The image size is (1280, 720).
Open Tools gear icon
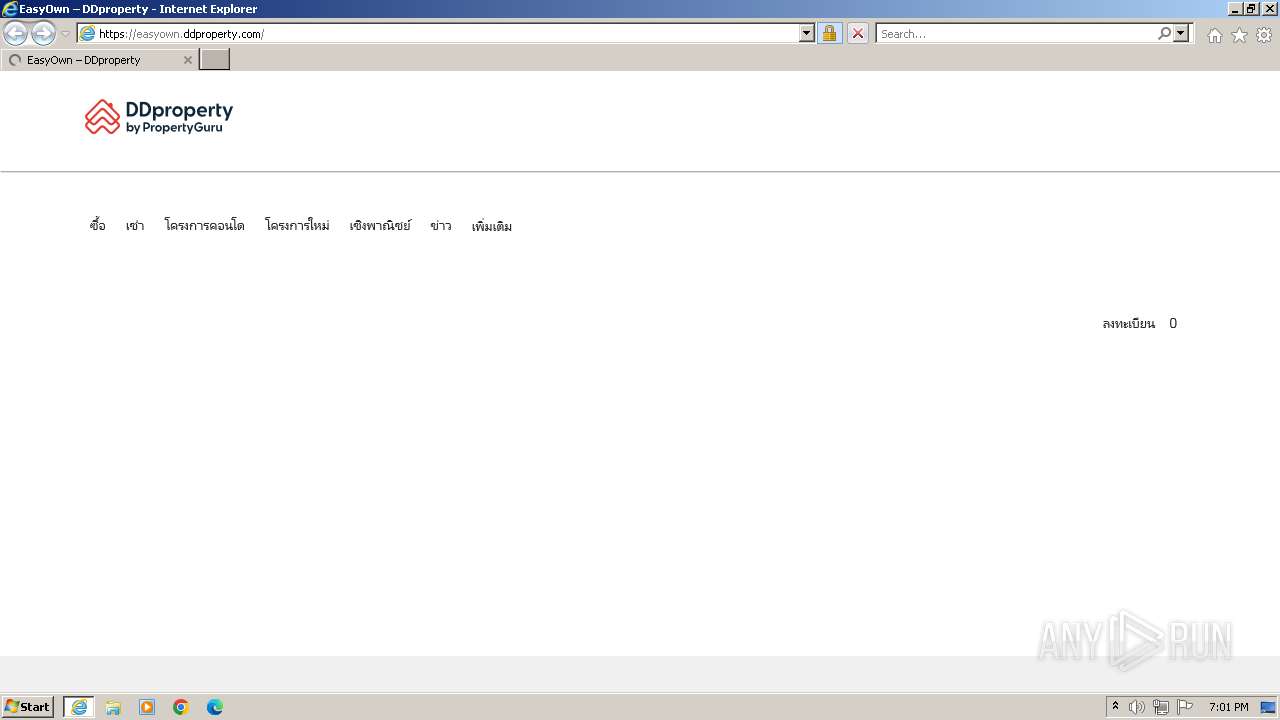tap(1264, 35)
